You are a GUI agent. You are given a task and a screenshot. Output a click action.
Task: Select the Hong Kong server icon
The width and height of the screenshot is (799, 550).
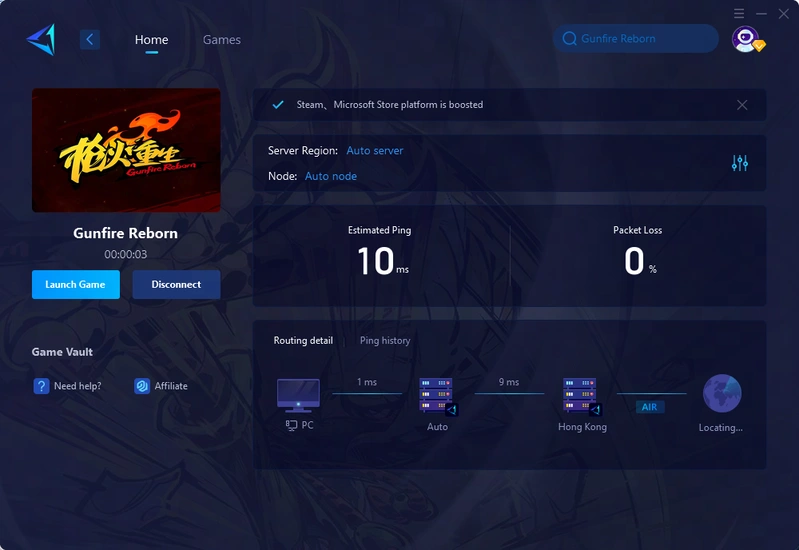coord(582,396)
